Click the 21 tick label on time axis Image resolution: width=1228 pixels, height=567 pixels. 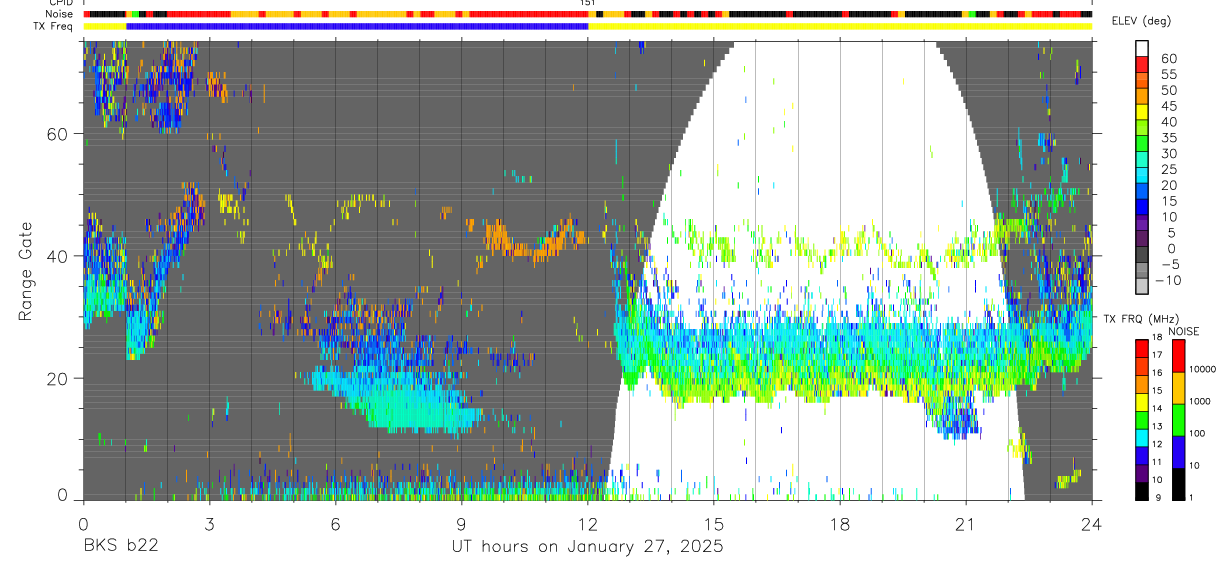(966, 524)
